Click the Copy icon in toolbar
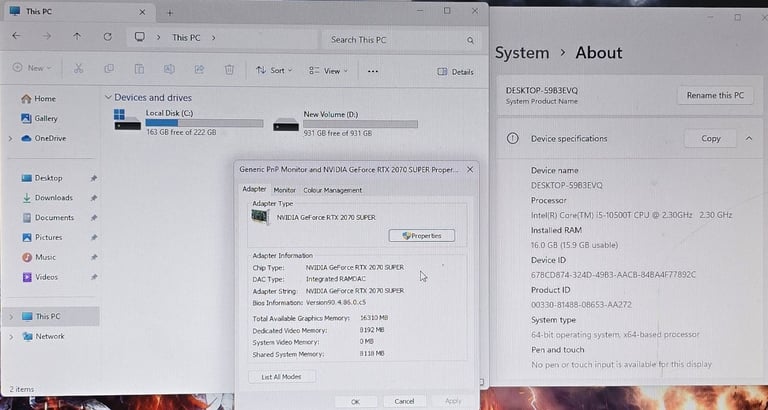 (109, 69)
